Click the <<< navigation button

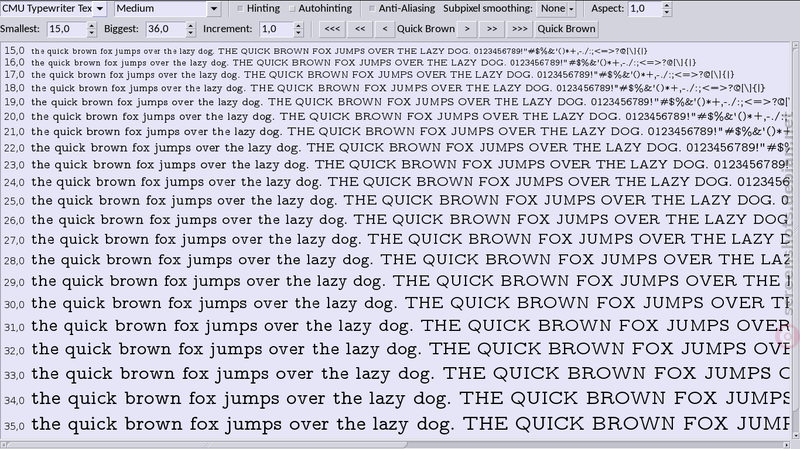[332, 29]
